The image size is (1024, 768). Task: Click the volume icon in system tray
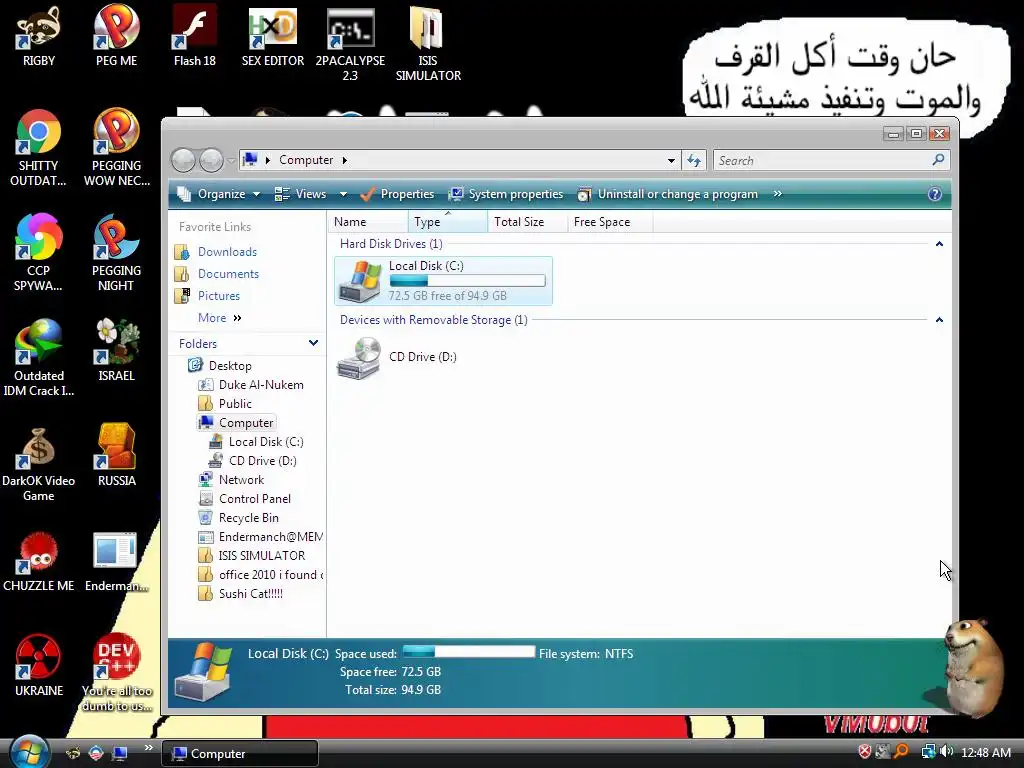(947, 752)
